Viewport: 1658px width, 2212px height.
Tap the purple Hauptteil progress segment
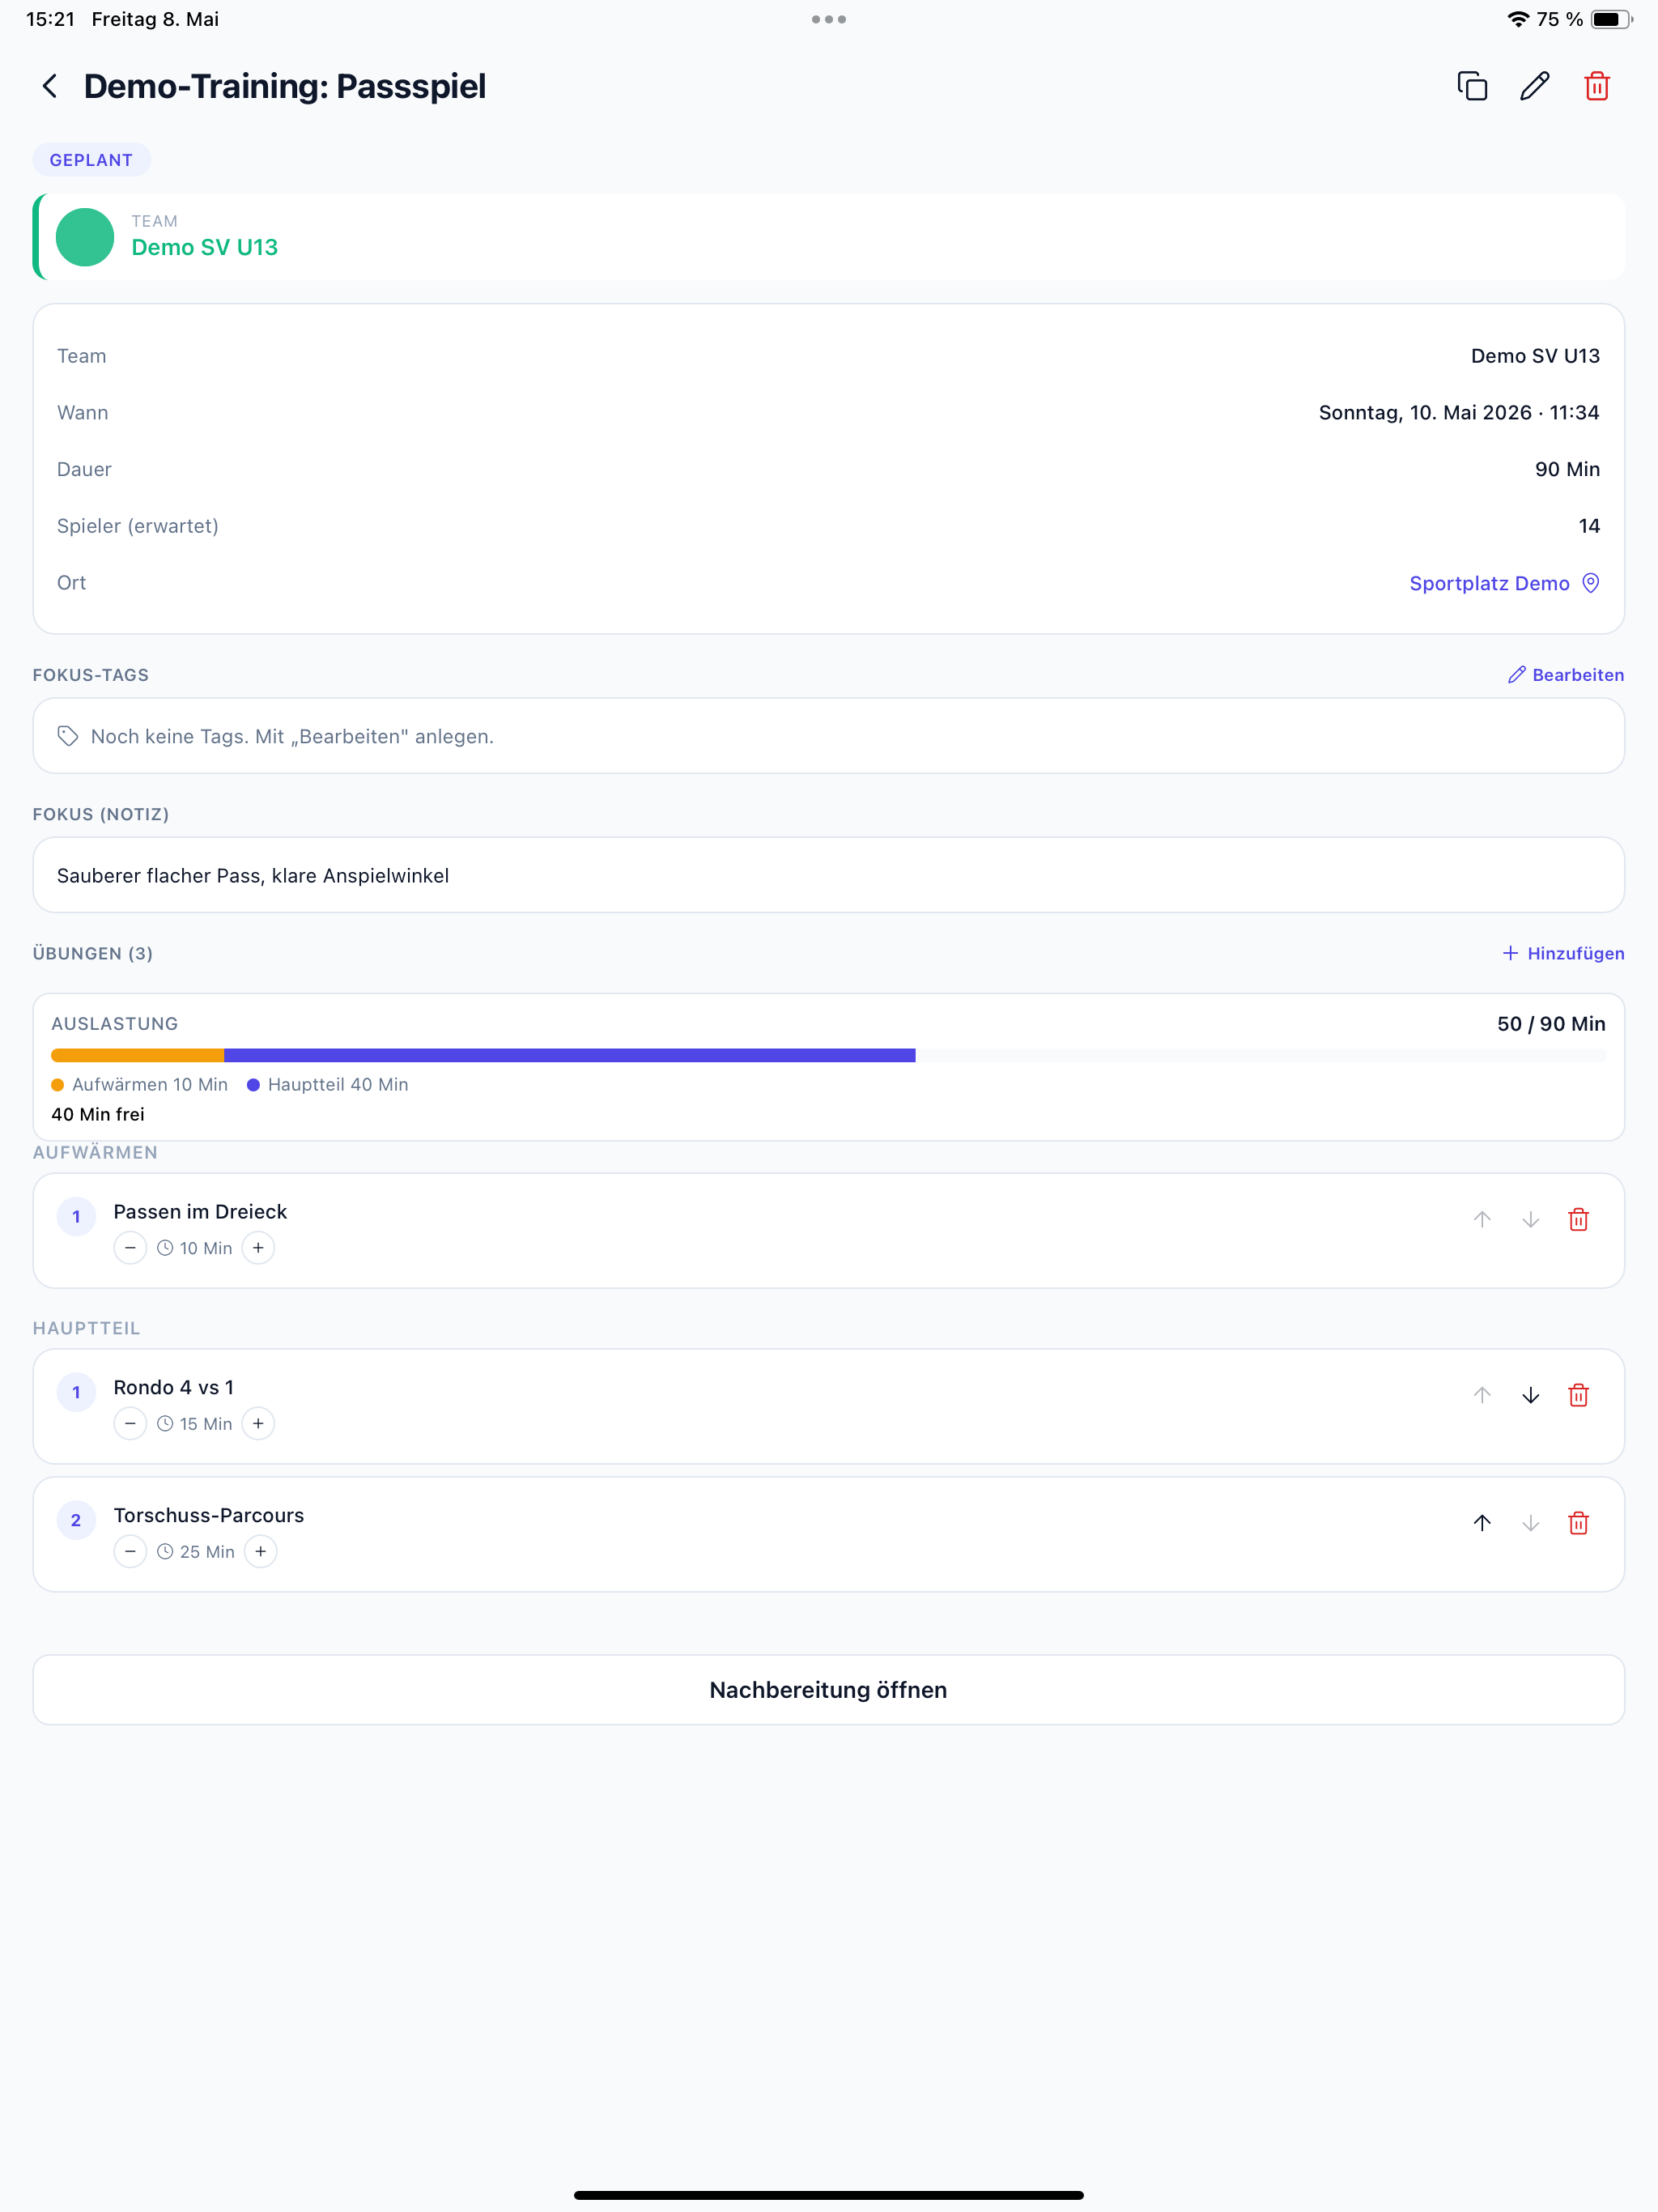point(570,1055)
